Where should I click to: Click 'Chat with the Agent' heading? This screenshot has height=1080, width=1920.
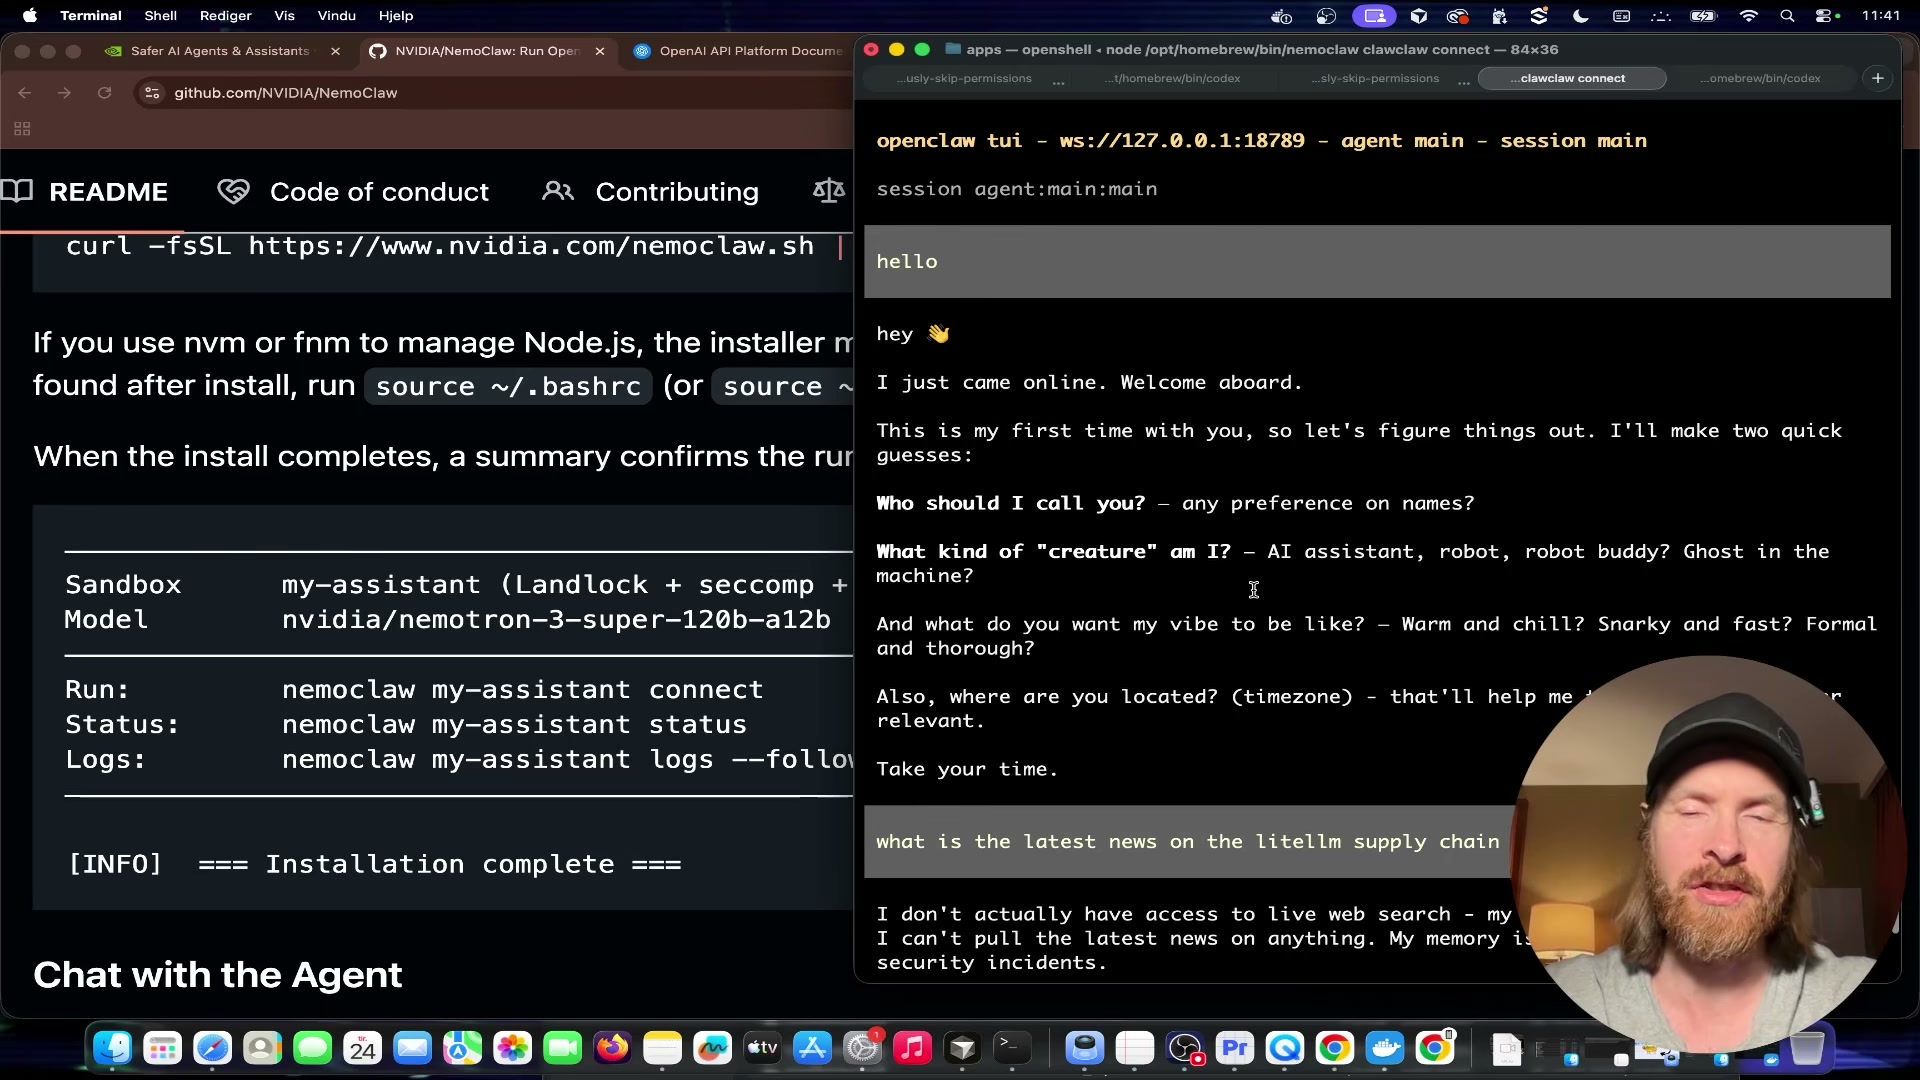tap(217, 975)
